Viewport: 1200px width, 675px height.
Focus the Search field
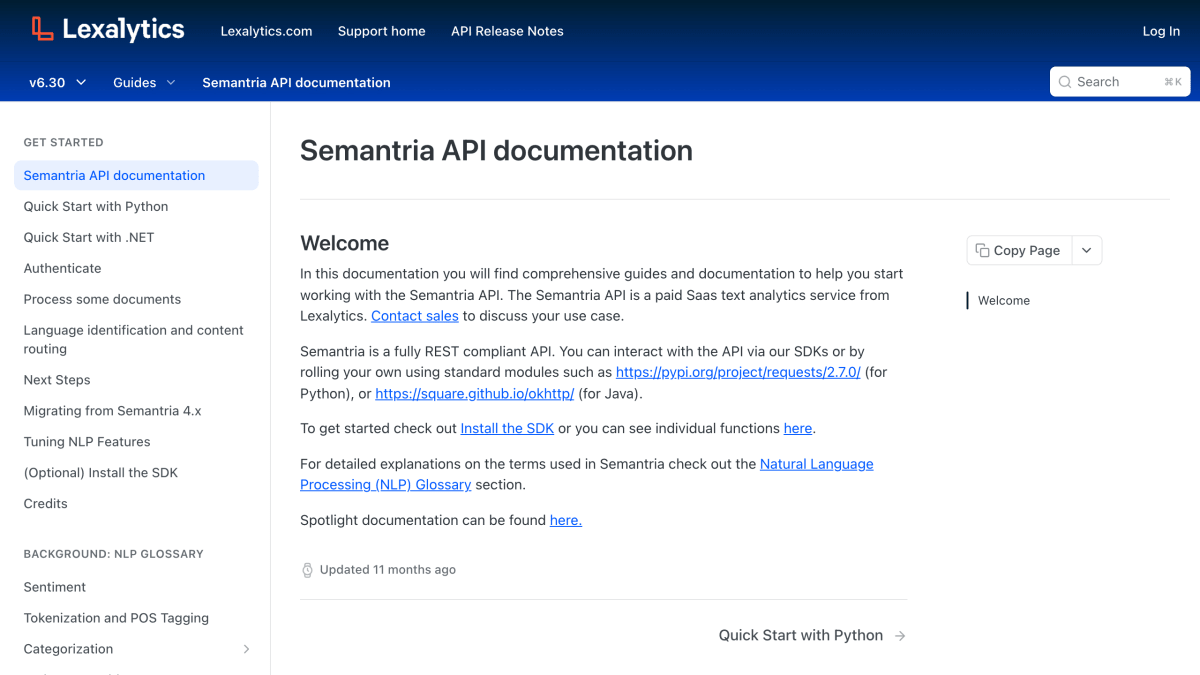coord(1120,82)
